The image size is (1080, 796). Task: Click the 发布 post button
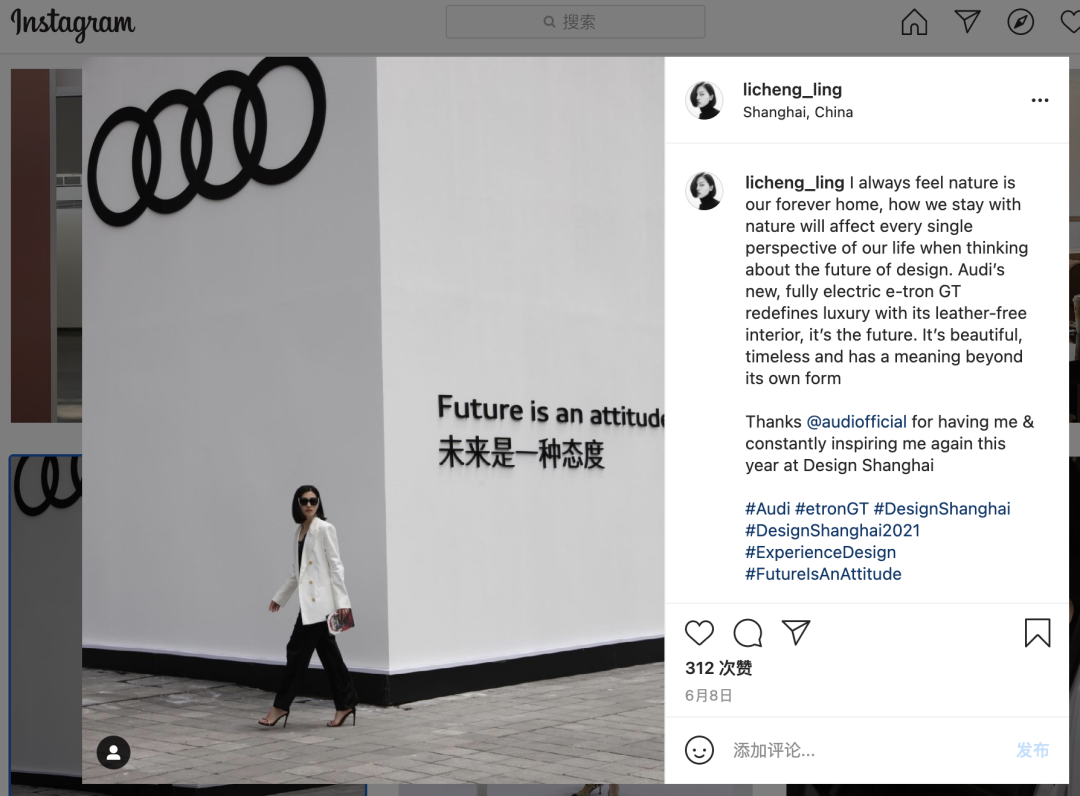click(1032, 750)
